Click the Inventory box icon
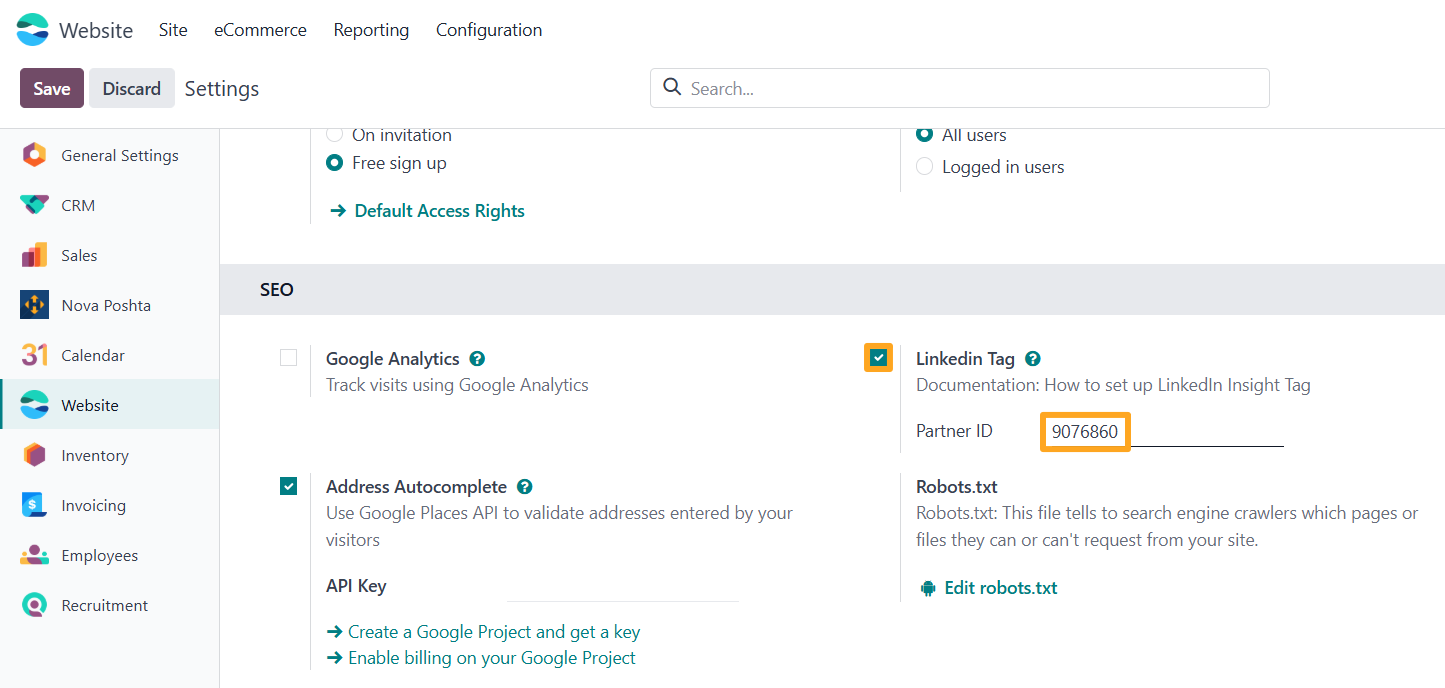This screenshot has width=1445, height=688. coord(34,455)
